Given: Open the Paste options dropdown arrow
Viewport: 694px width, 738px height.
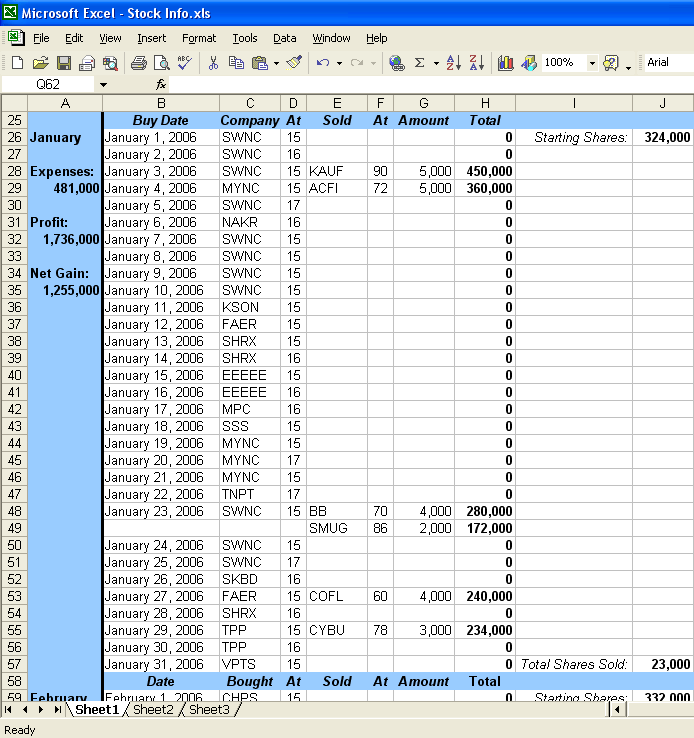Looking at the screenshot, I should (x=276, y=63).
